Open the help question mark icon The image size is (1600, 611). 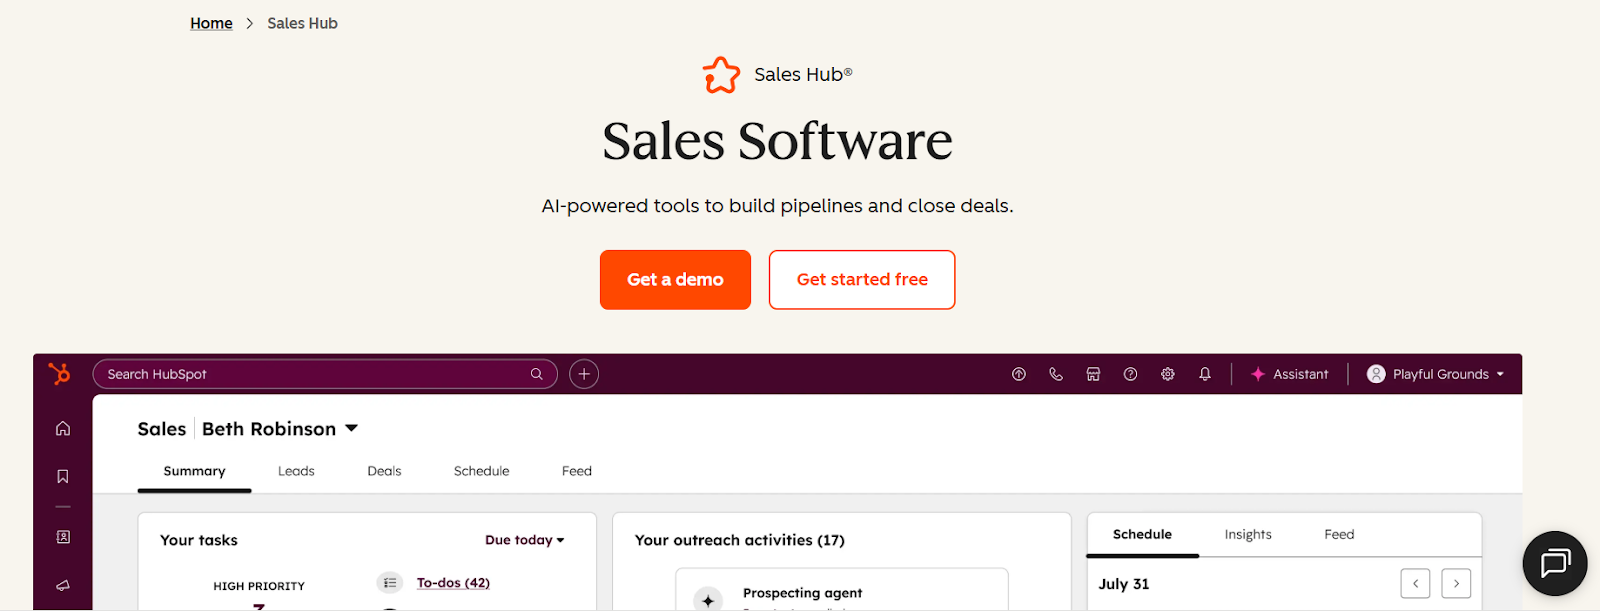[1130, 373]
